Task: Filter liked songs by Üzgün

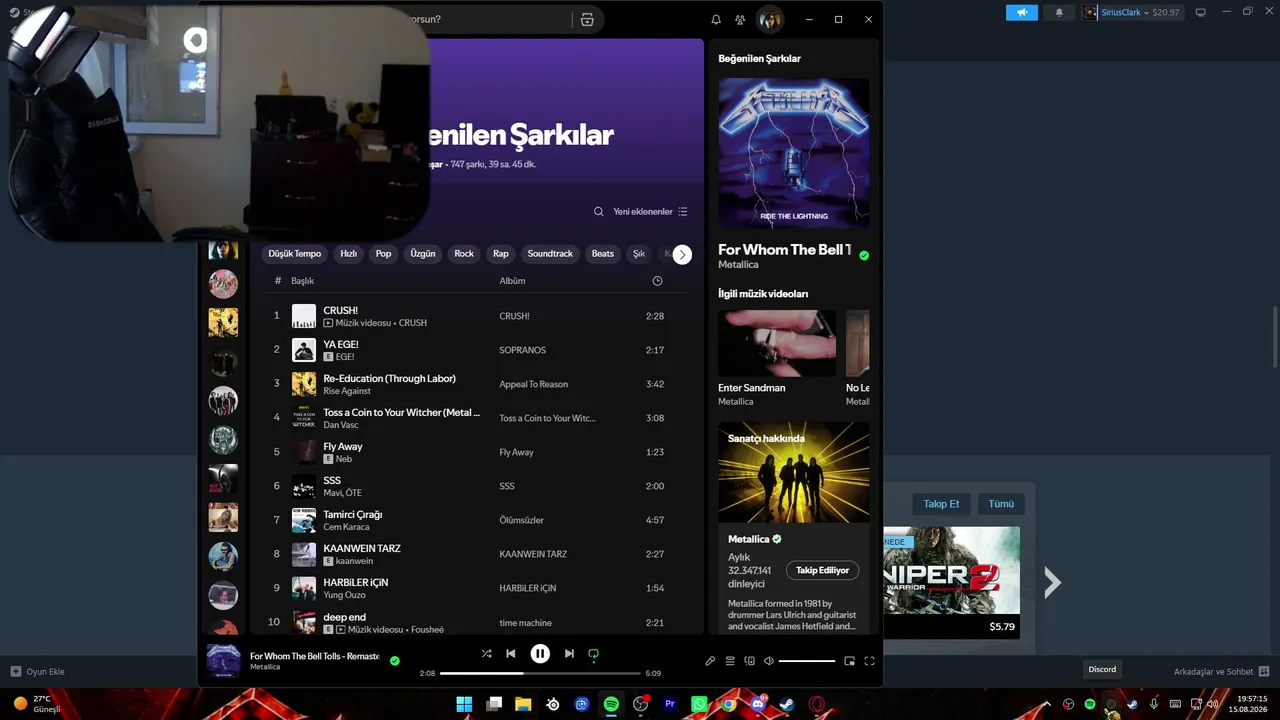Action: click(x=423, y=254)
